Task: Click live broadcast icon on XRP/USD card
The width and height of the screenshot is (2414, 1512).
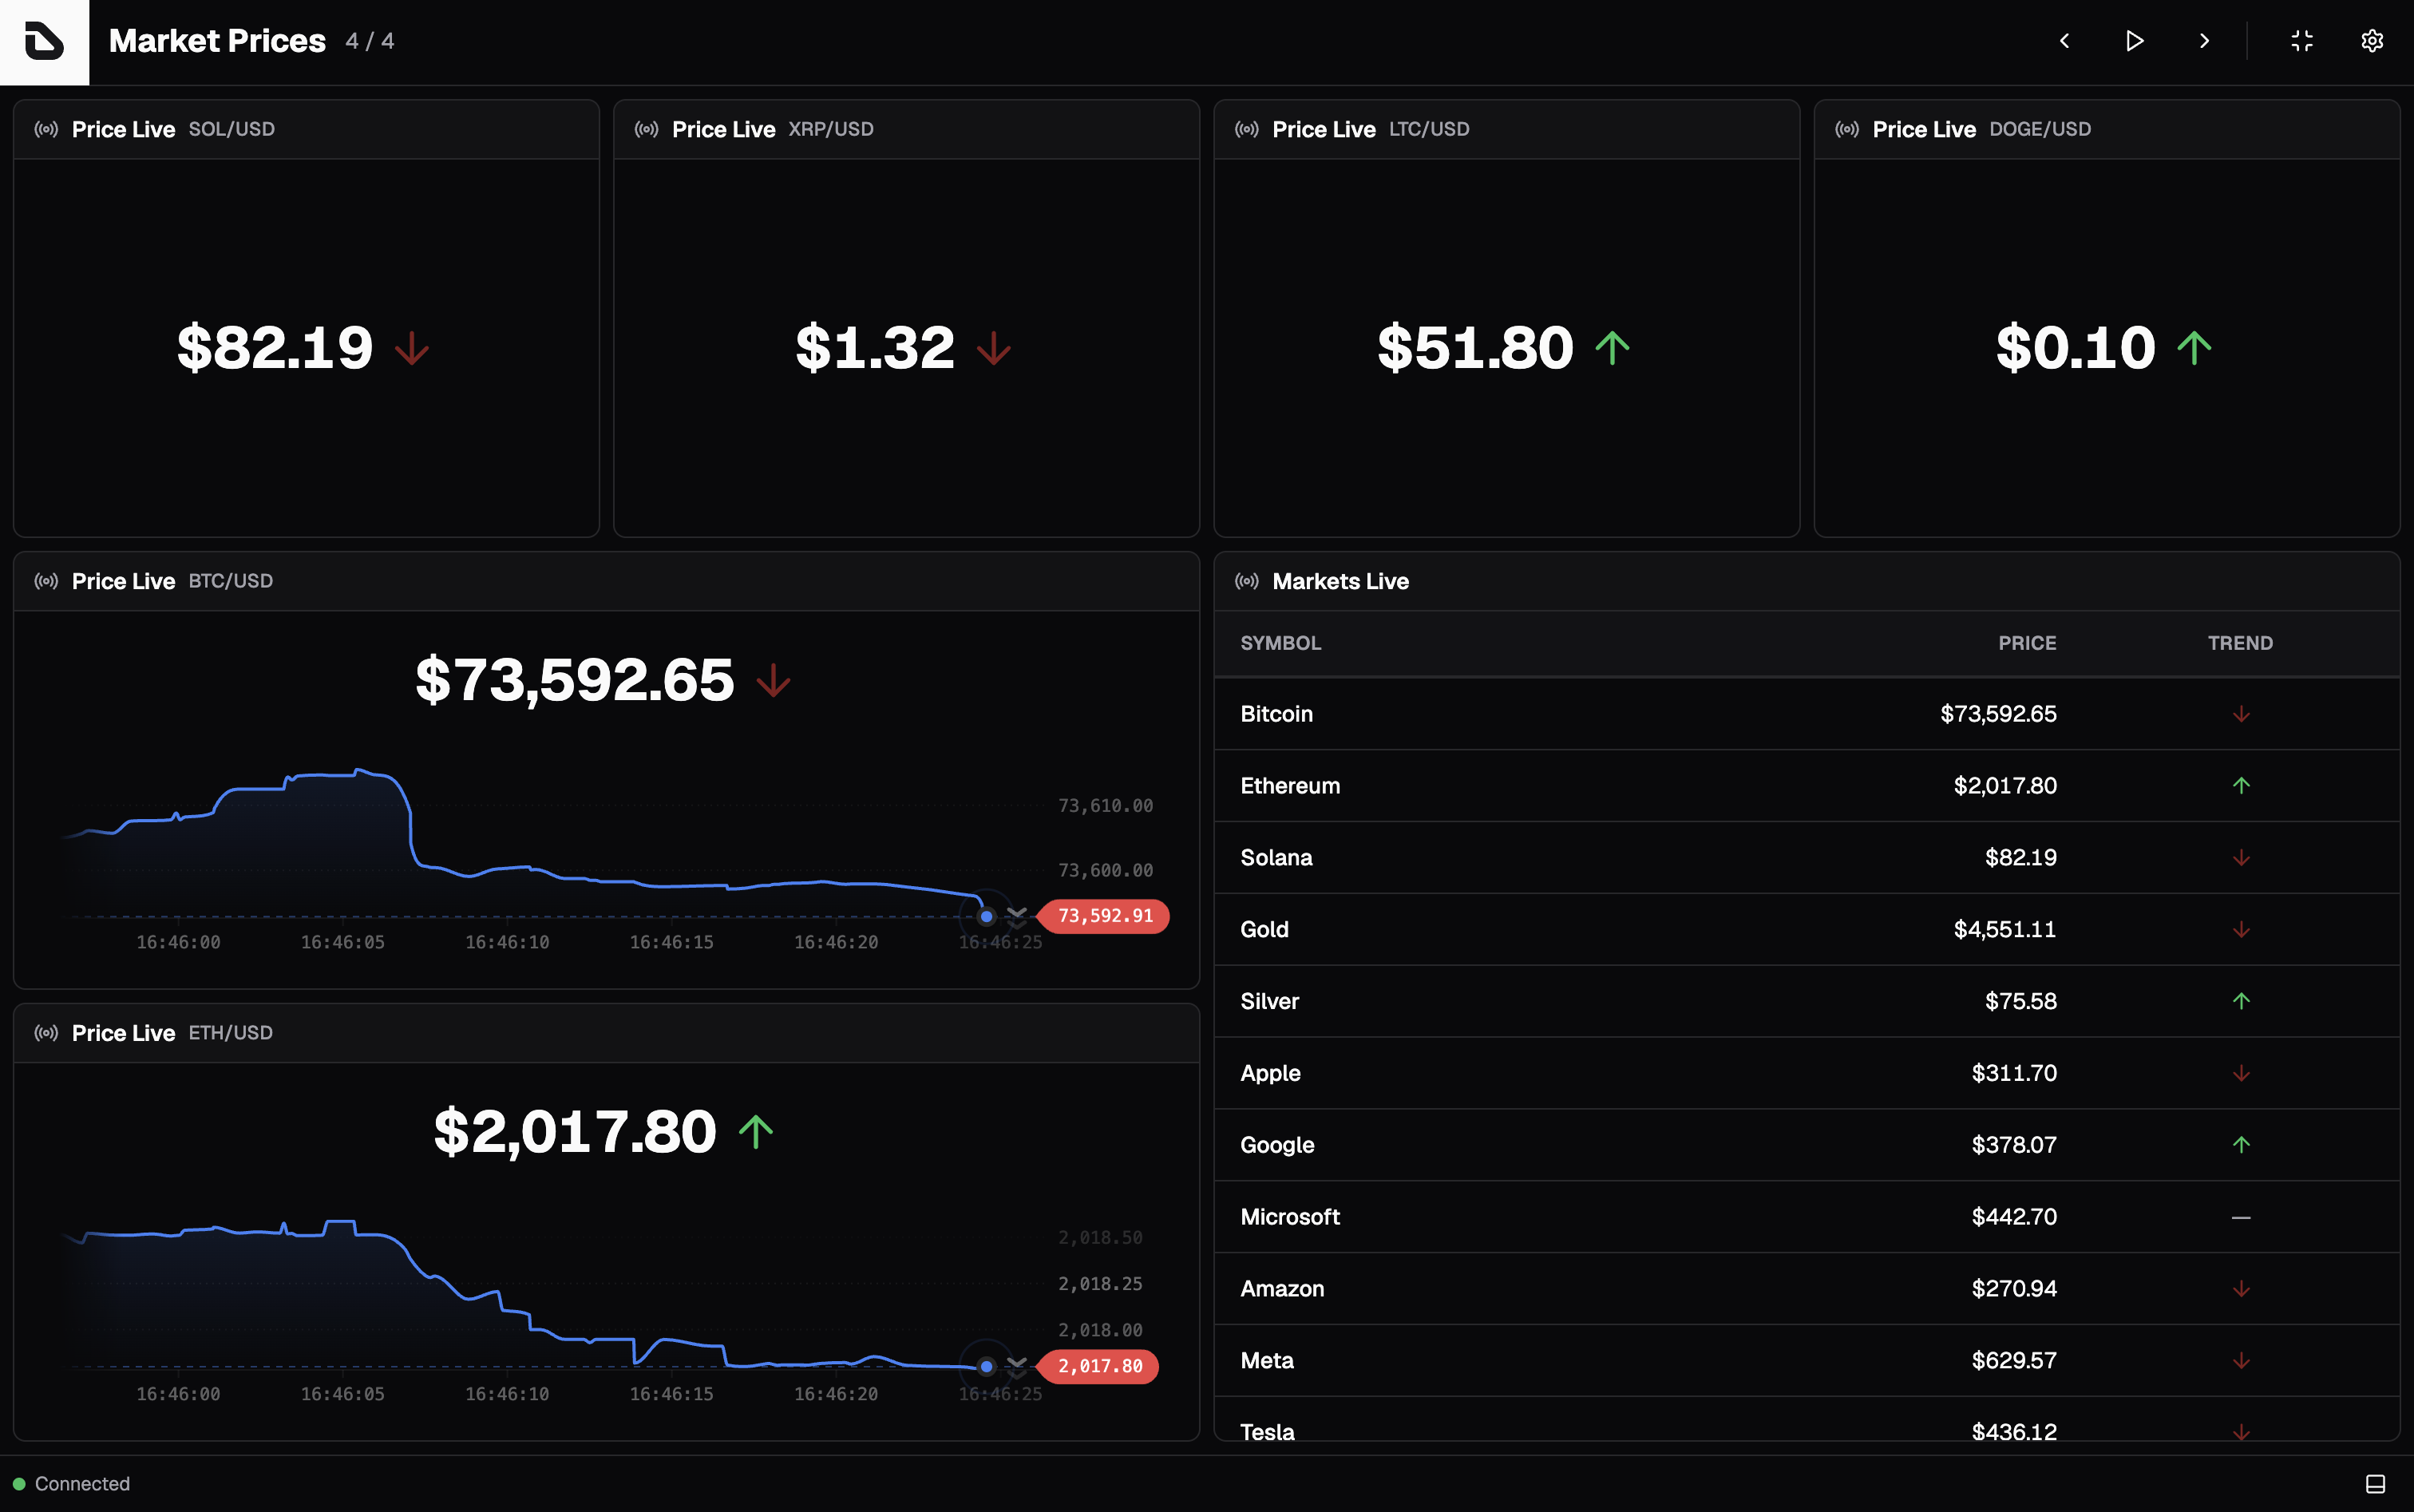Action: pos(646,129)
